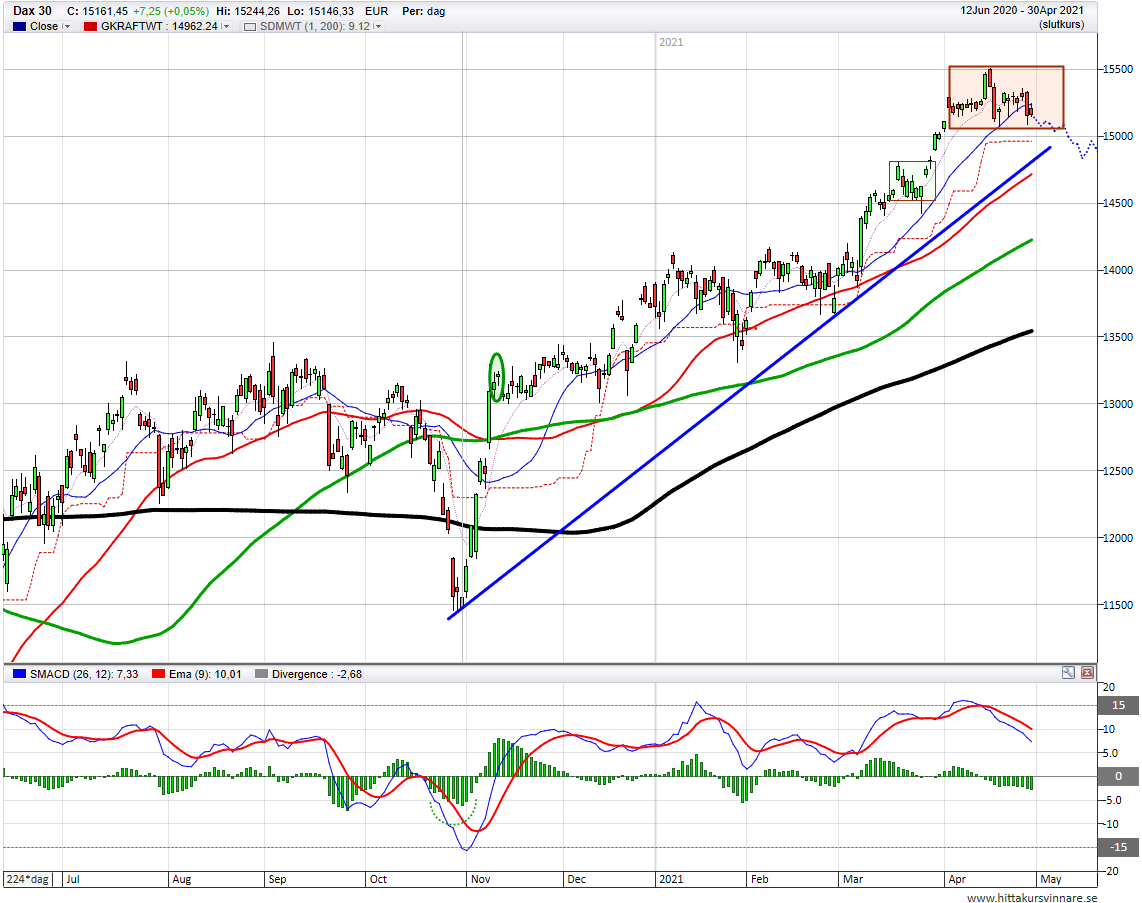Screen dimensions: 1142x903
Task: Click the Jul label on time axis
Action: tap(73, 879)
